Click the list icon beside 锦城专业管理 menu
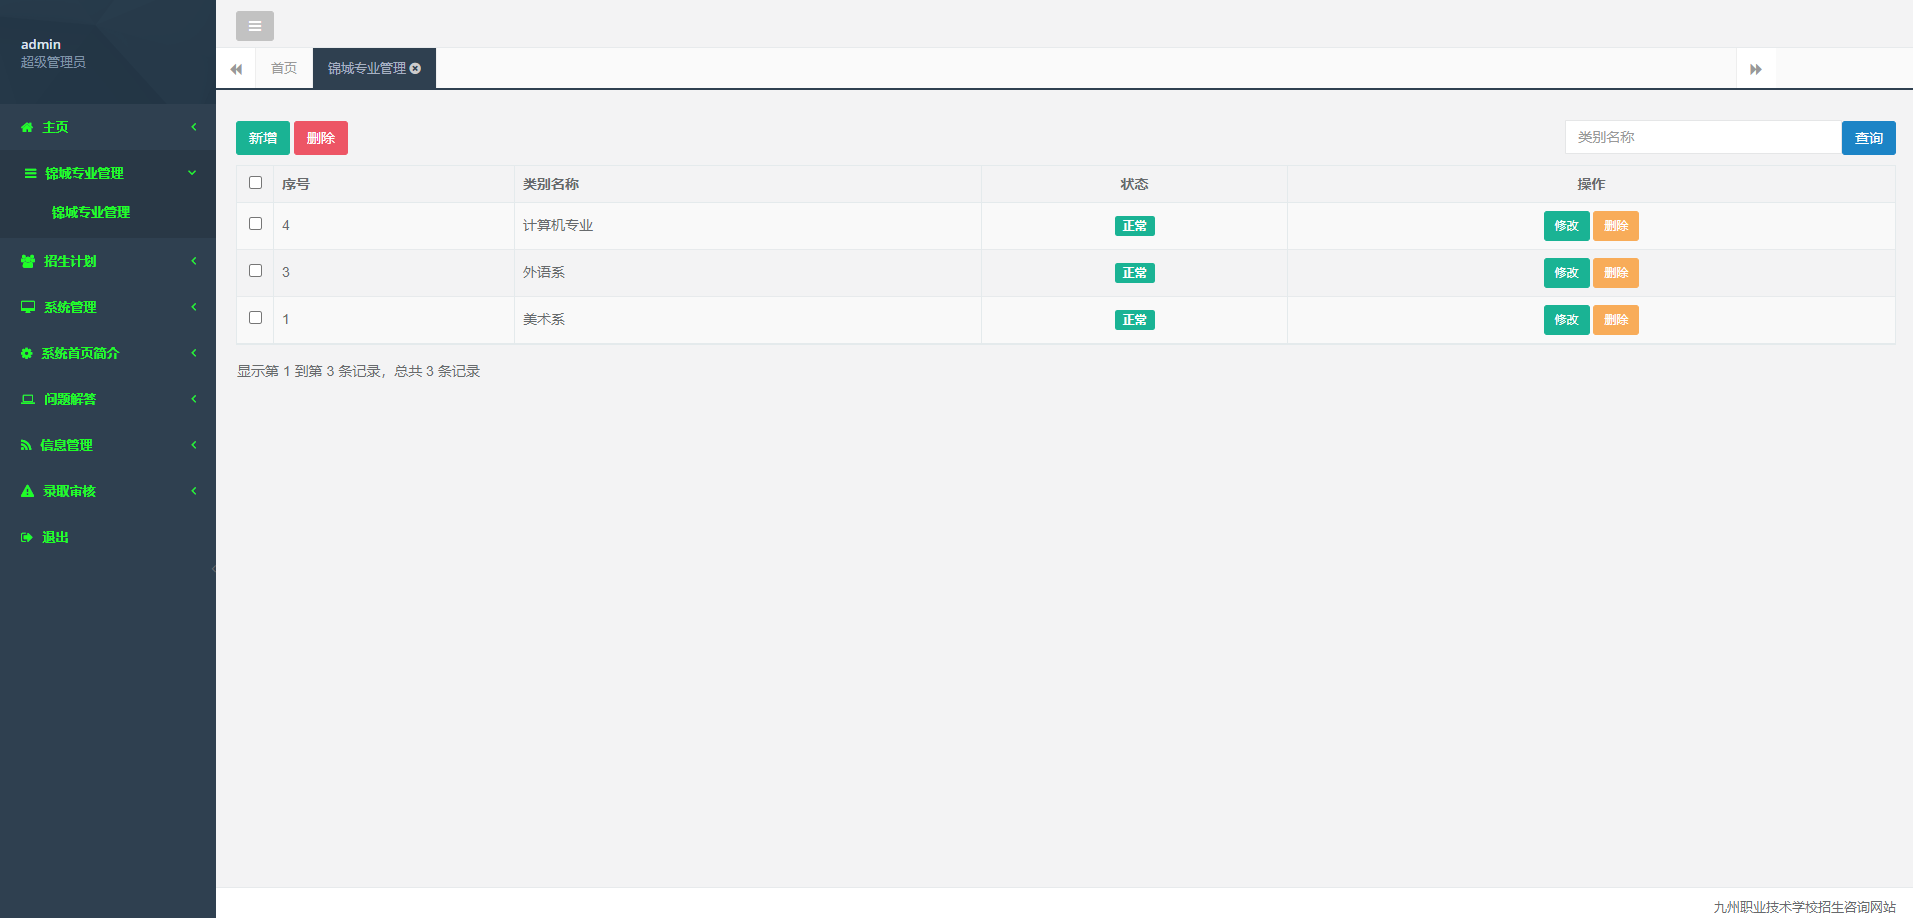Viewport: 1913px width, 918px height. pyautogui.click(x=30, y=173)
